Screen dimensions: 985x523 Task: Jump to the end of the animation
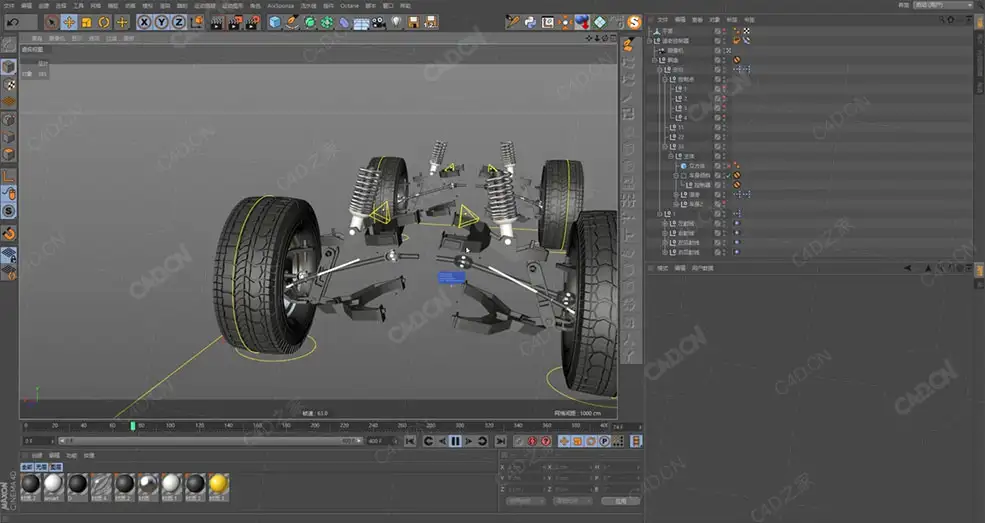[x=501, y=441]
